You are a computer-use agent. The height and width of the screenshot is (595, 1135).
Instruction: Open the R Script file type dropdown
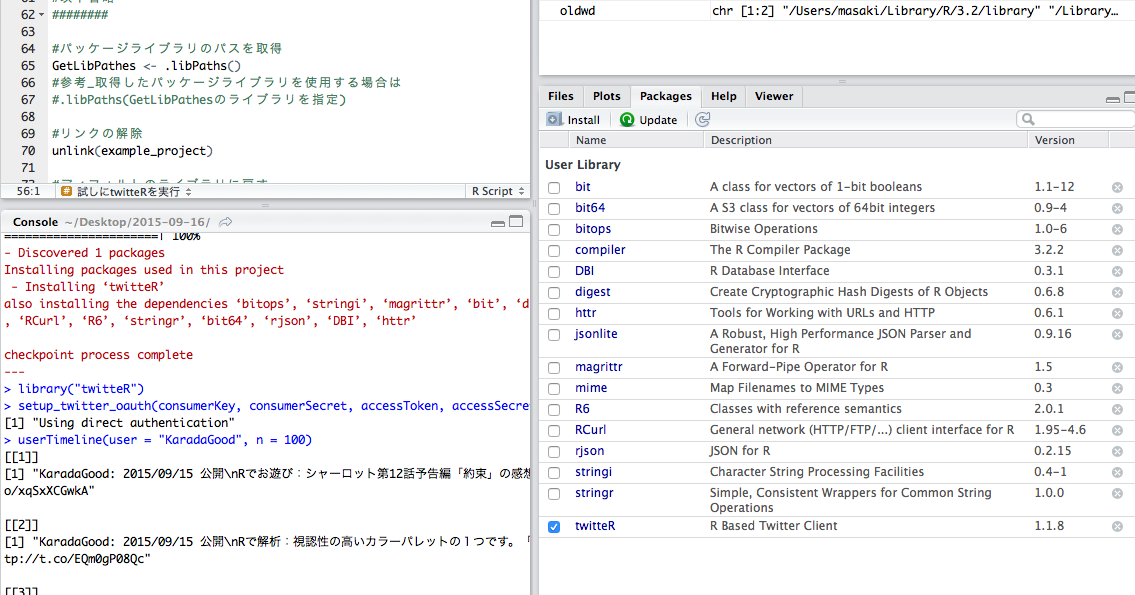497,191
